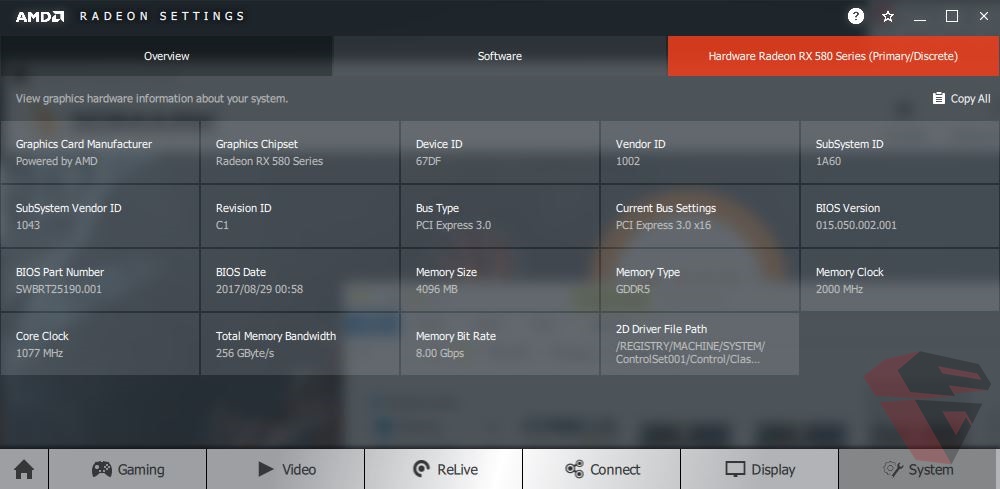Select Hardware Radeon RX 580 Series tab
This screenshot has height=489, width=1000.
click(x=833, y=56)
